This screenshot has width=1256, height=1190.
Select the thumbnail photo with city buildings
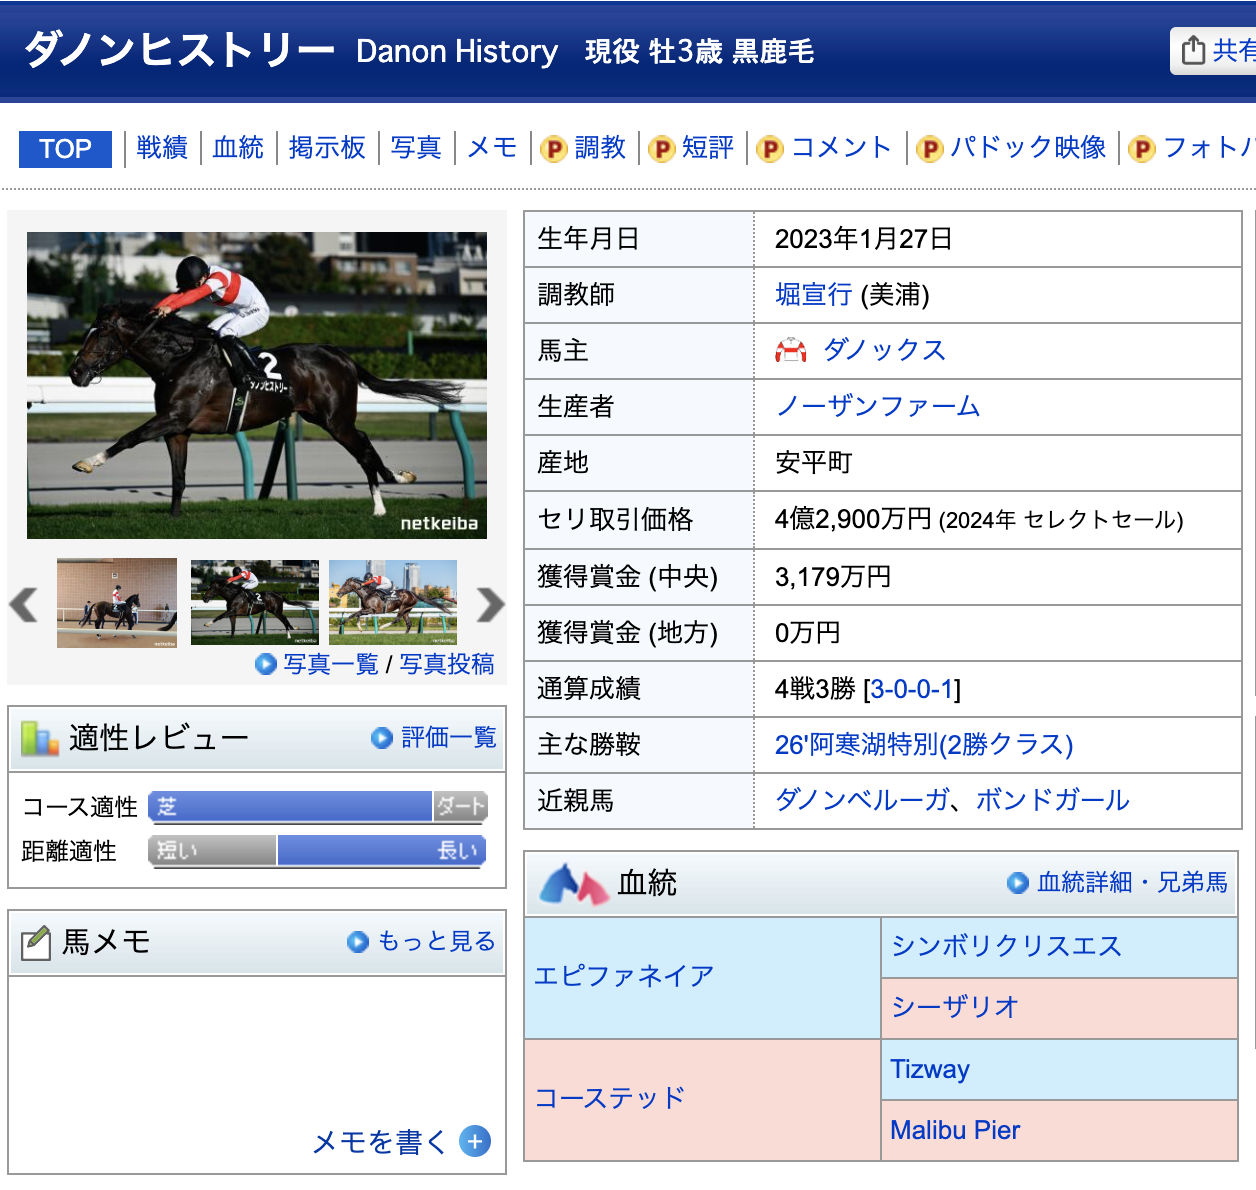[393, 603]
